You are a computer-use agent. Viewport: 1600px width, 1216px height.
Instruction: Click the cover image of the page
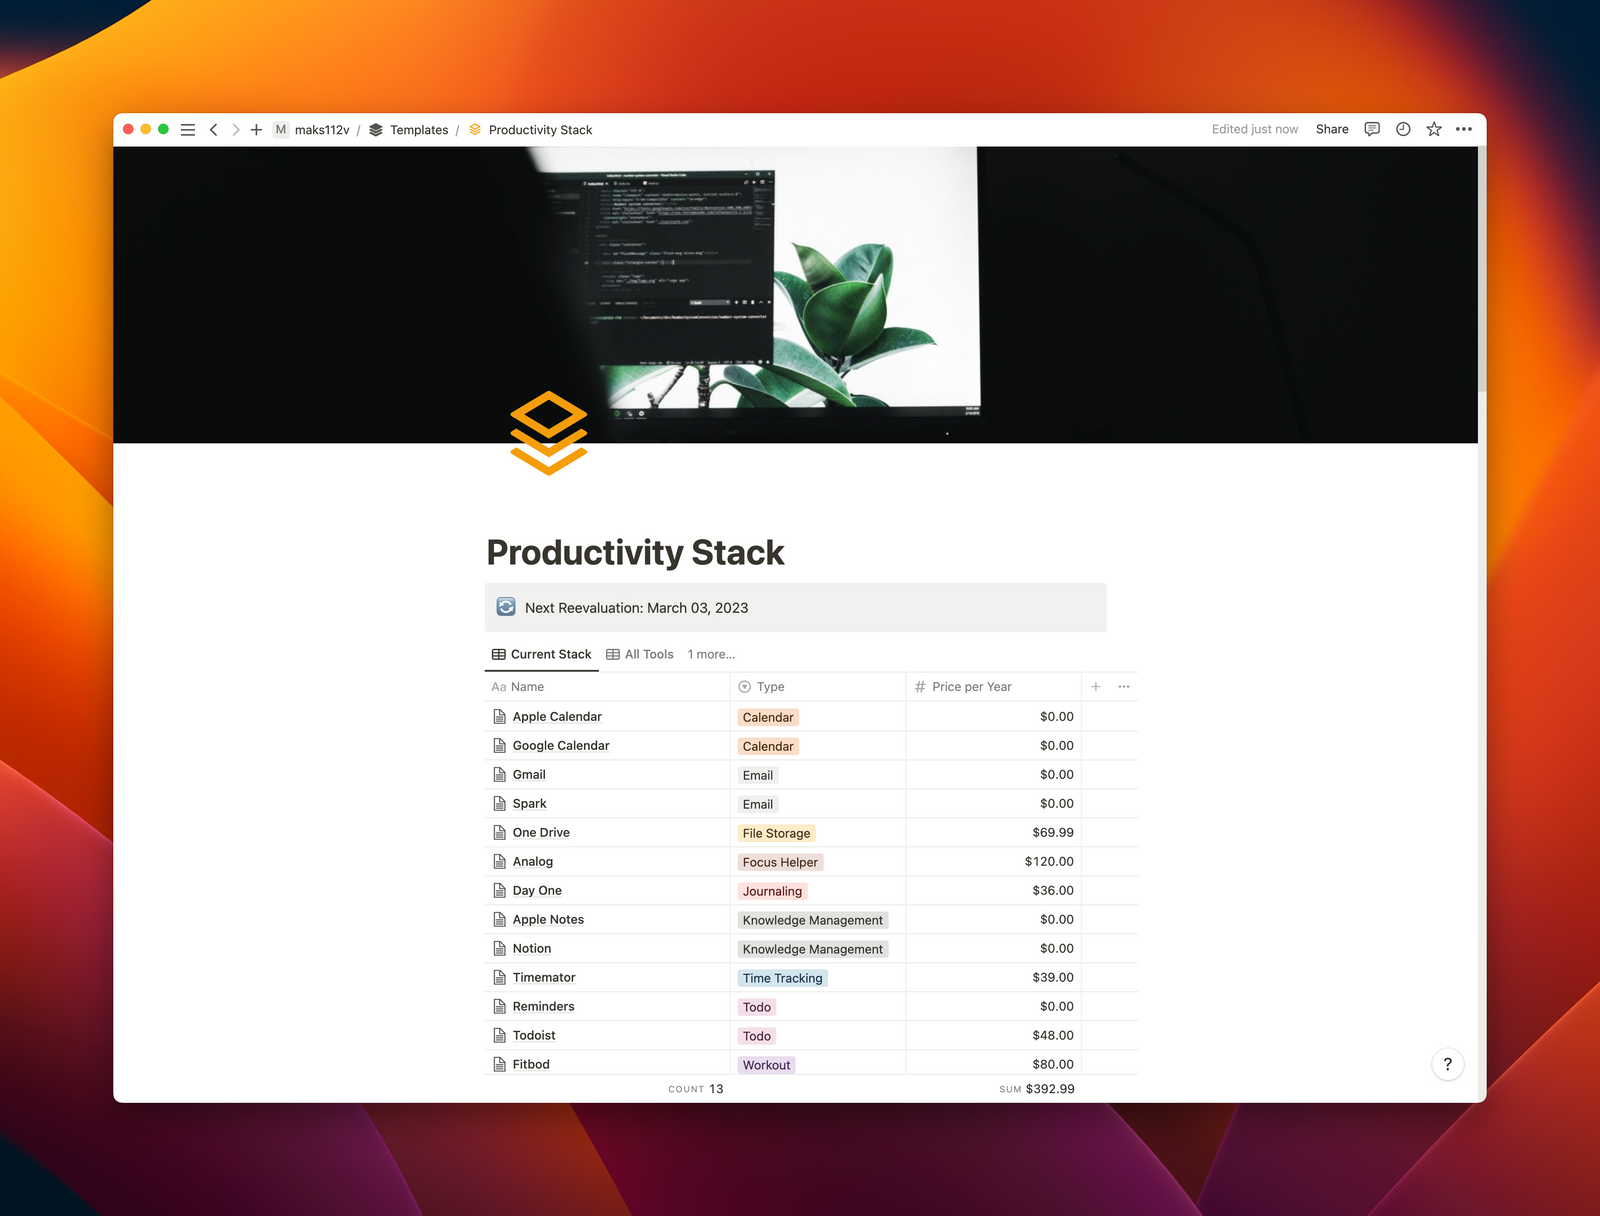[x=795, y=295]
